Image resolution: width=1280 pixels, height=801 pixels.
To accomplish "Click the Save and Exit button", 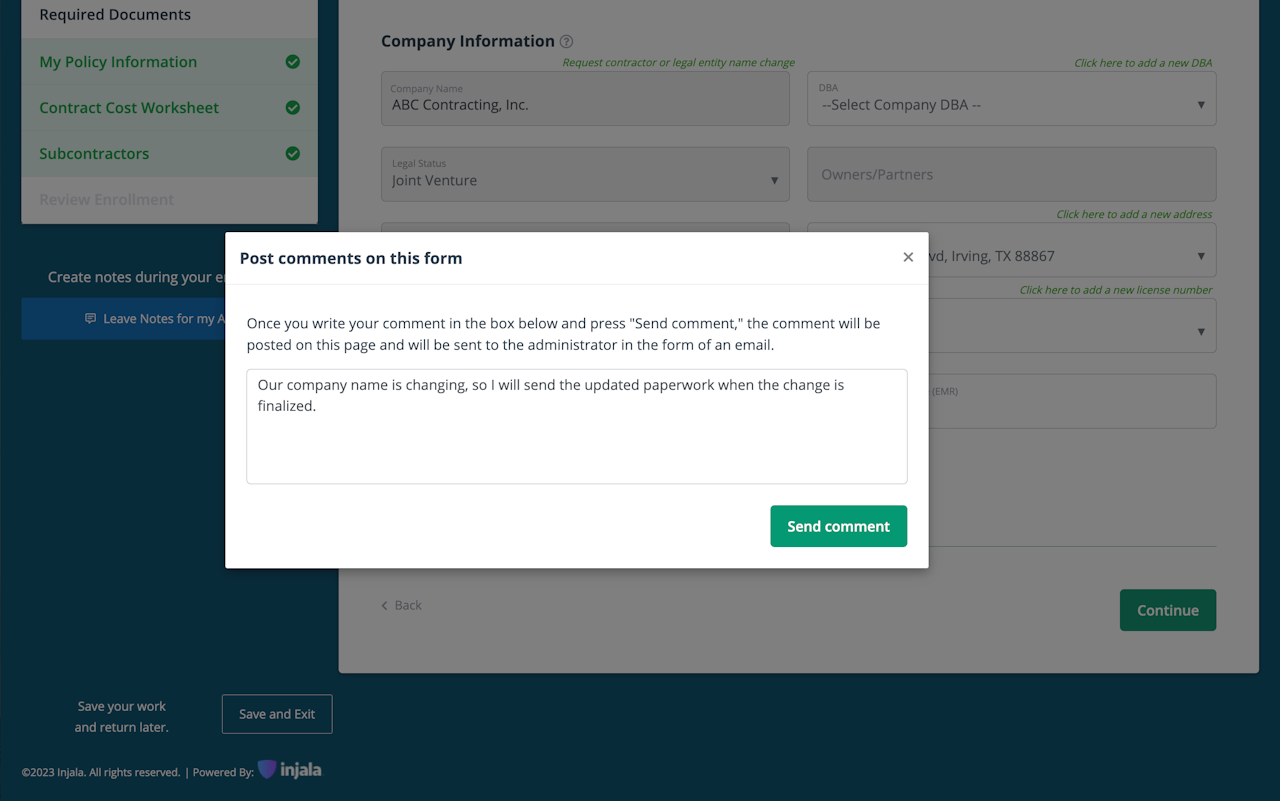I will 277,714.
